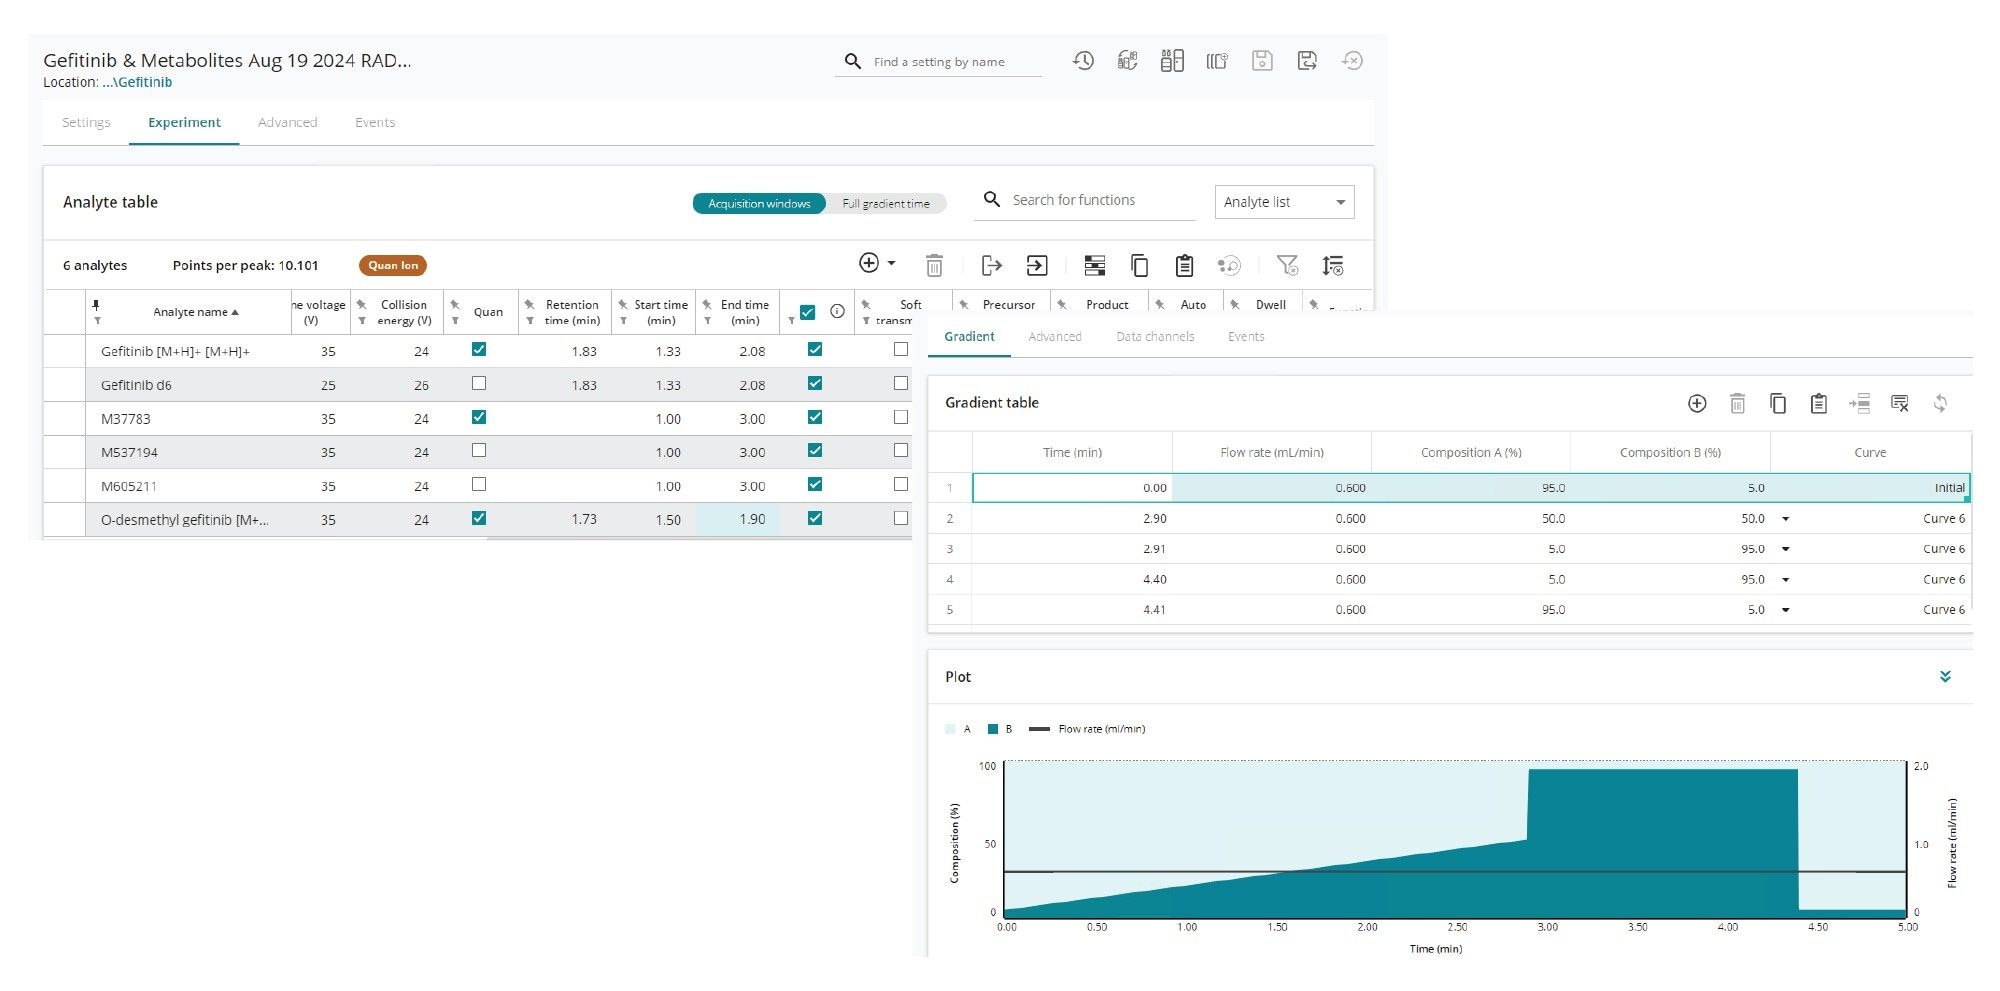This screenshot has height=991, width=2000.
Task: Add a row to the Gradient table
Action: [1697, 403]
